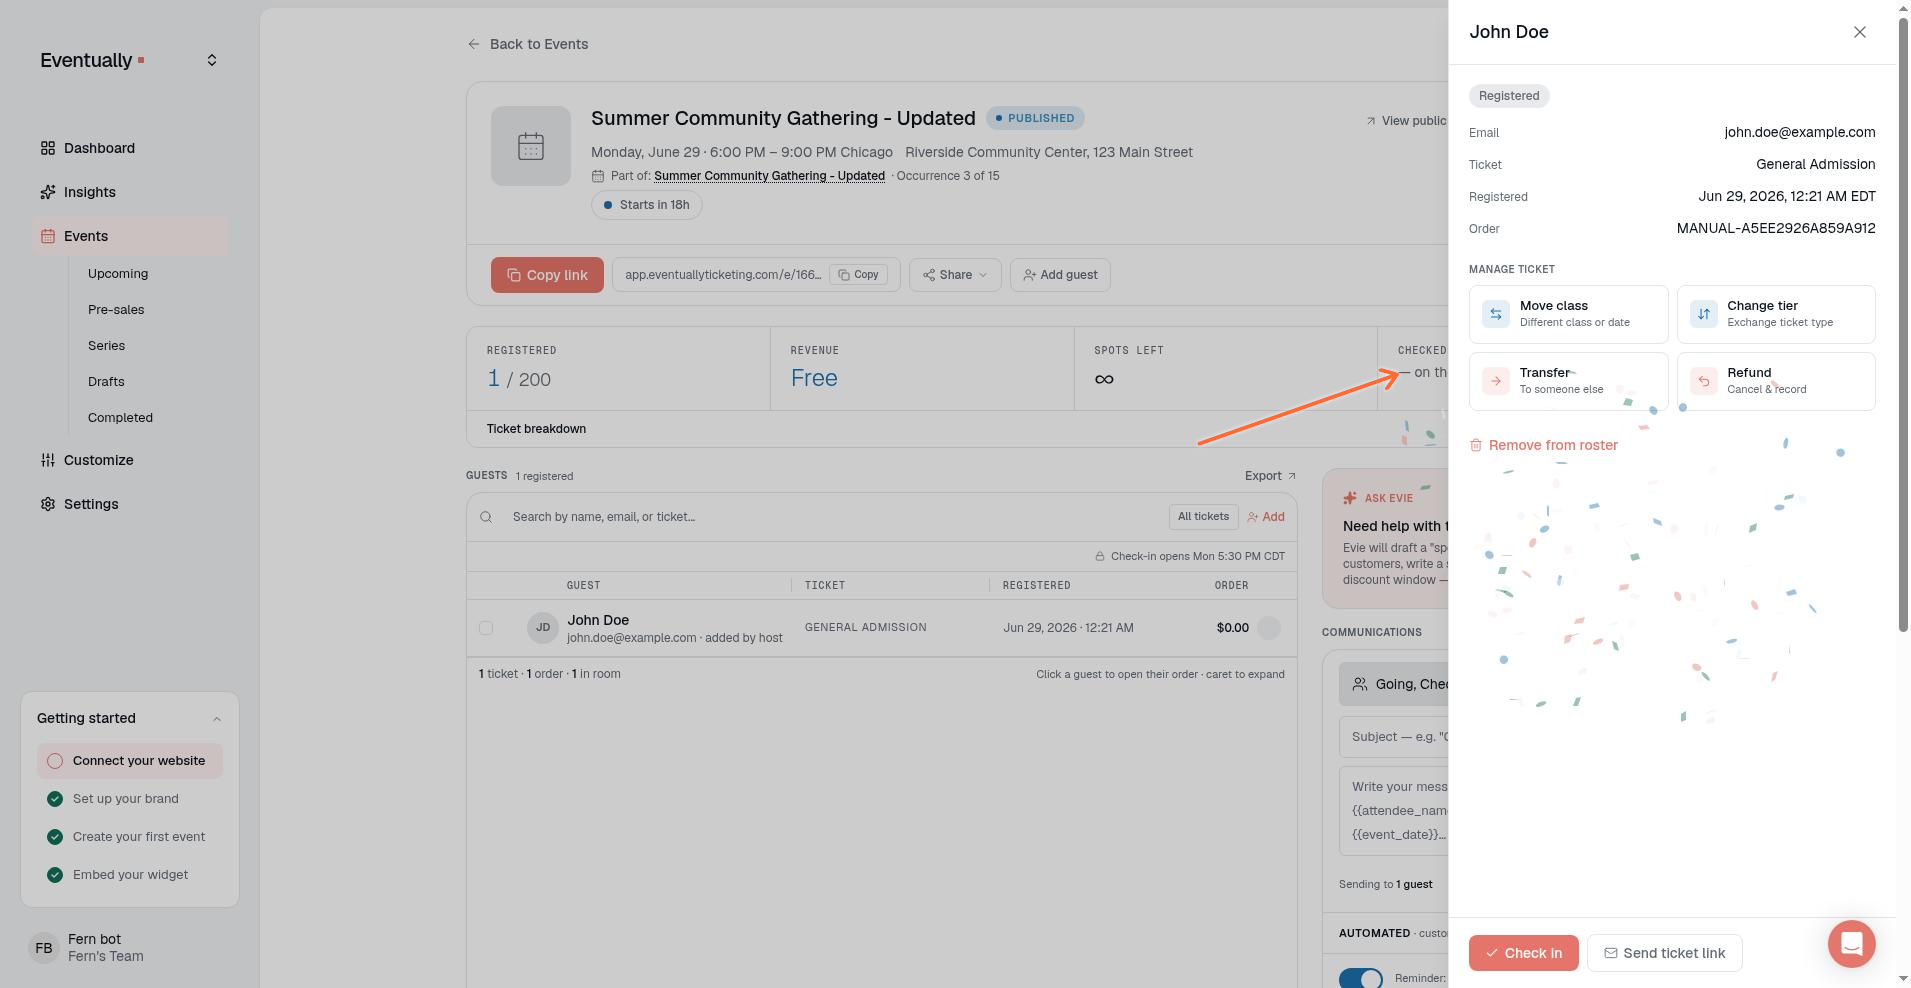This screenshot has width=1911, height=988.
Task: Click the small Copy button beside URL
Action: pyautogui.click(x=858, y=275)
